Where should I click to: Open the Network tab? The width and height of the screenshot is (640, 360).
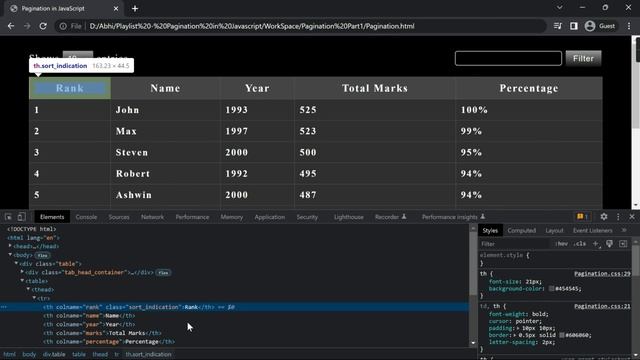(152, 217)
